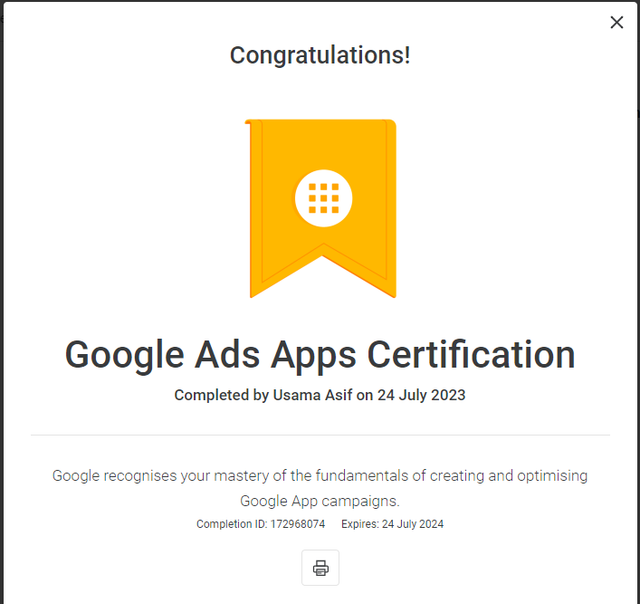
Task: Click the yellow certification badge ribbon
Action: [x=321, y=208]
